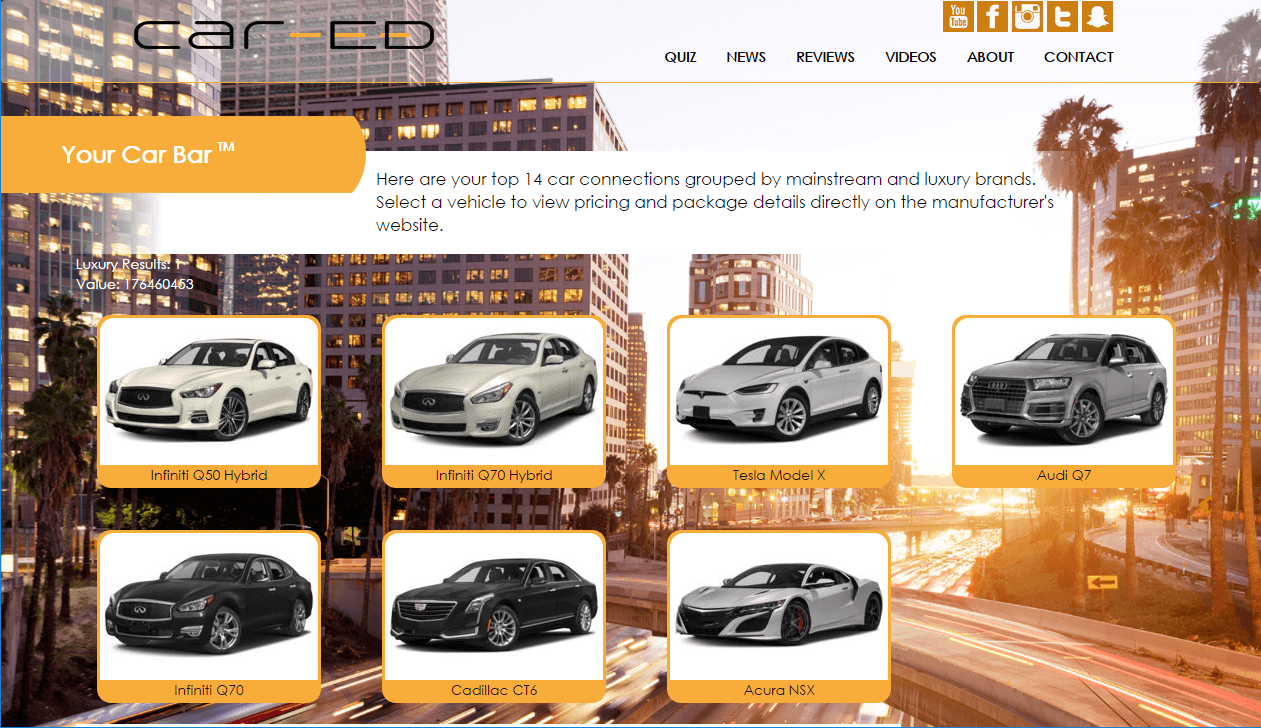Switch to the VIDEOS tab
The height and width of the screenshot is (728, 1261).
910,57
